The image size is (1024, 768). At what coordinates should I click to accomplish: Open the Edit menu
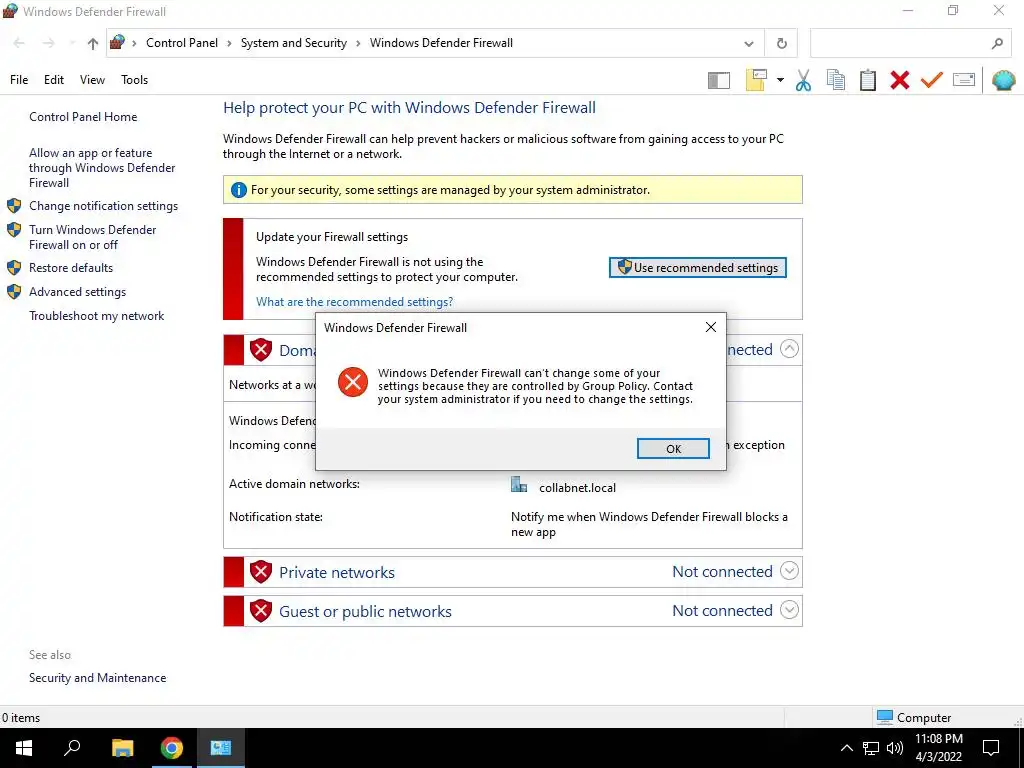coord(54,80)
